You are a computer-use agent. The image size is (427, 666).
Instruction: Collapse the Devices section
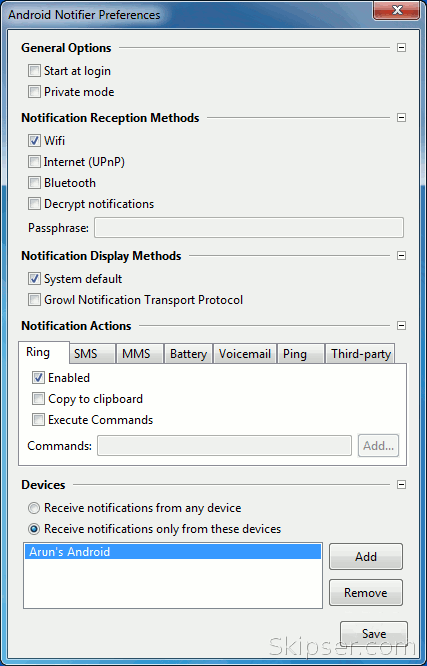coord(401,485)
